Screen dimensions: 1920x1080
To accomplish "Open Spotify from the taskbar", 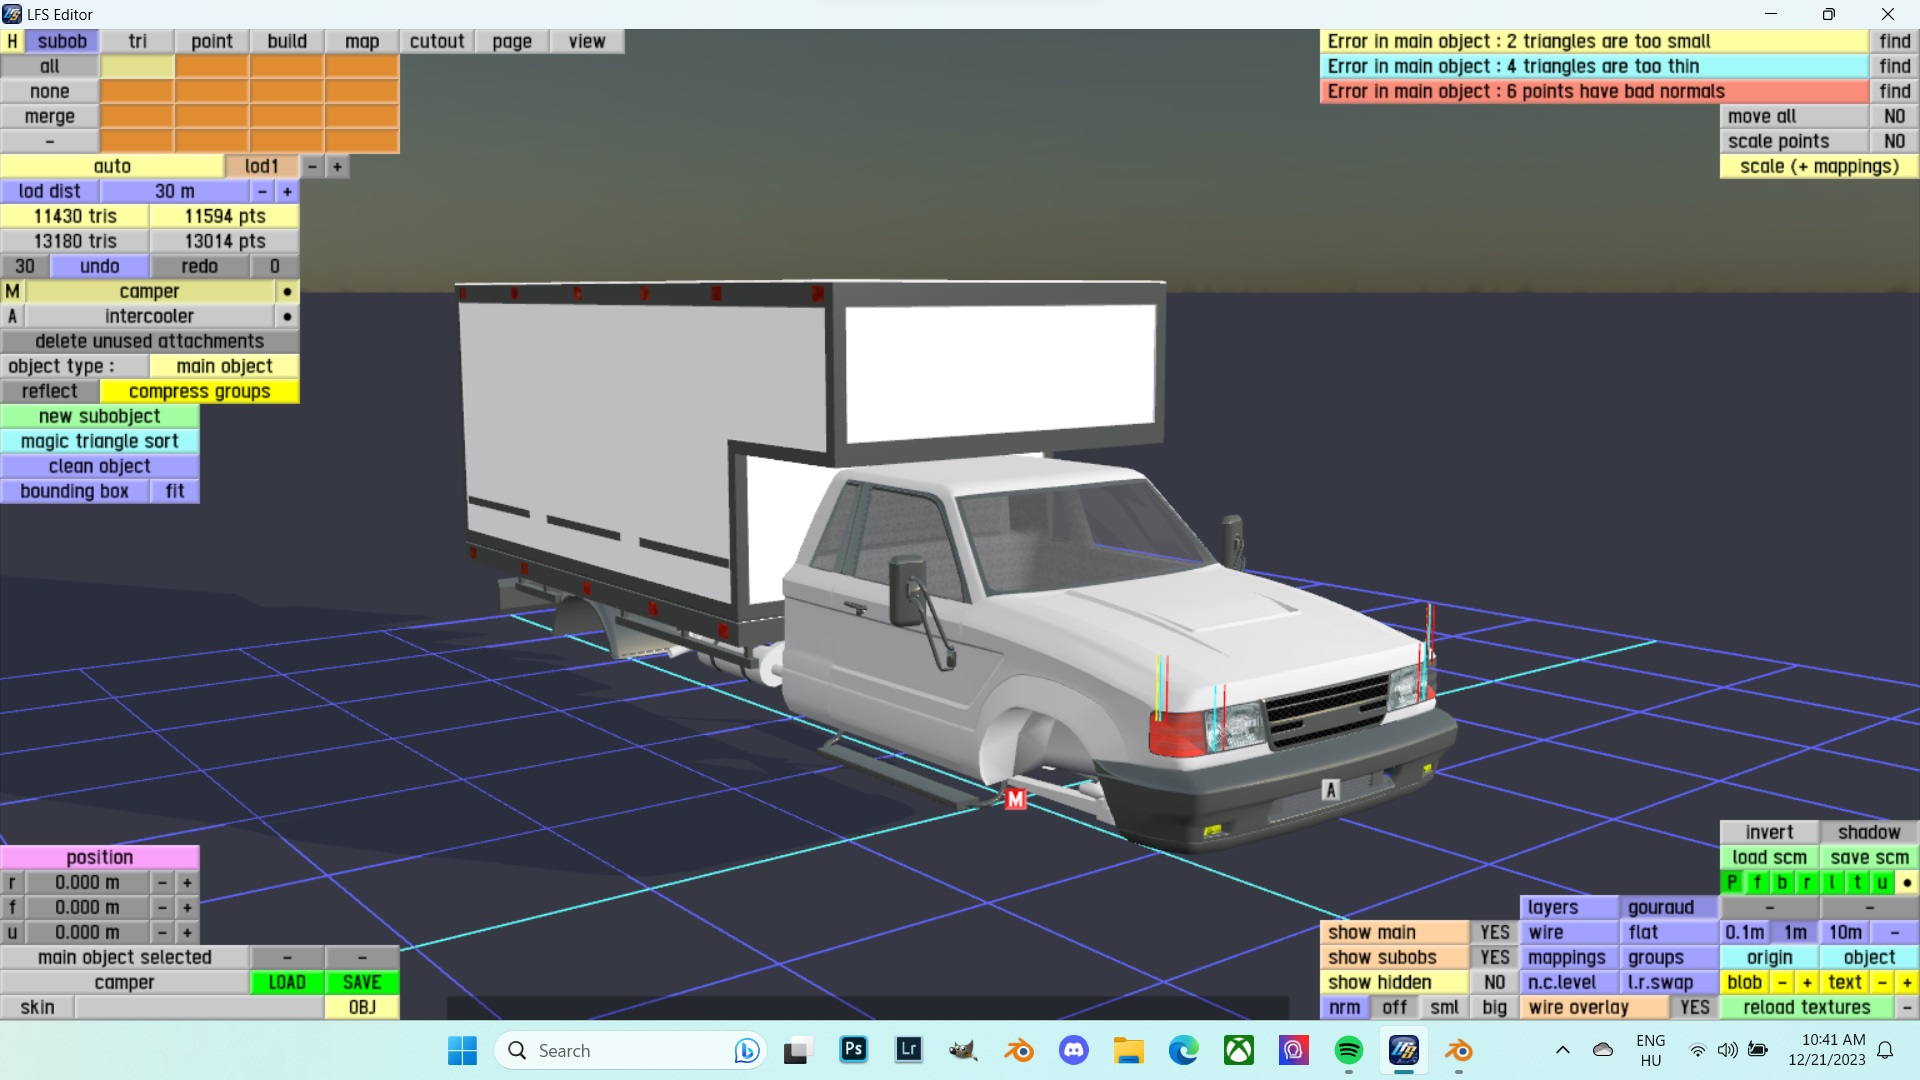I will click(1348, 1050).
